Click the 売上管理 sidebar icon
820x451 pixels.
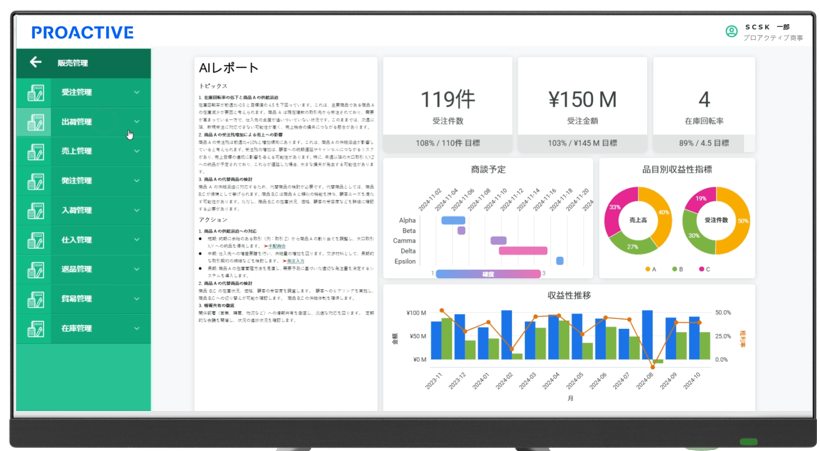pos(35,152)
